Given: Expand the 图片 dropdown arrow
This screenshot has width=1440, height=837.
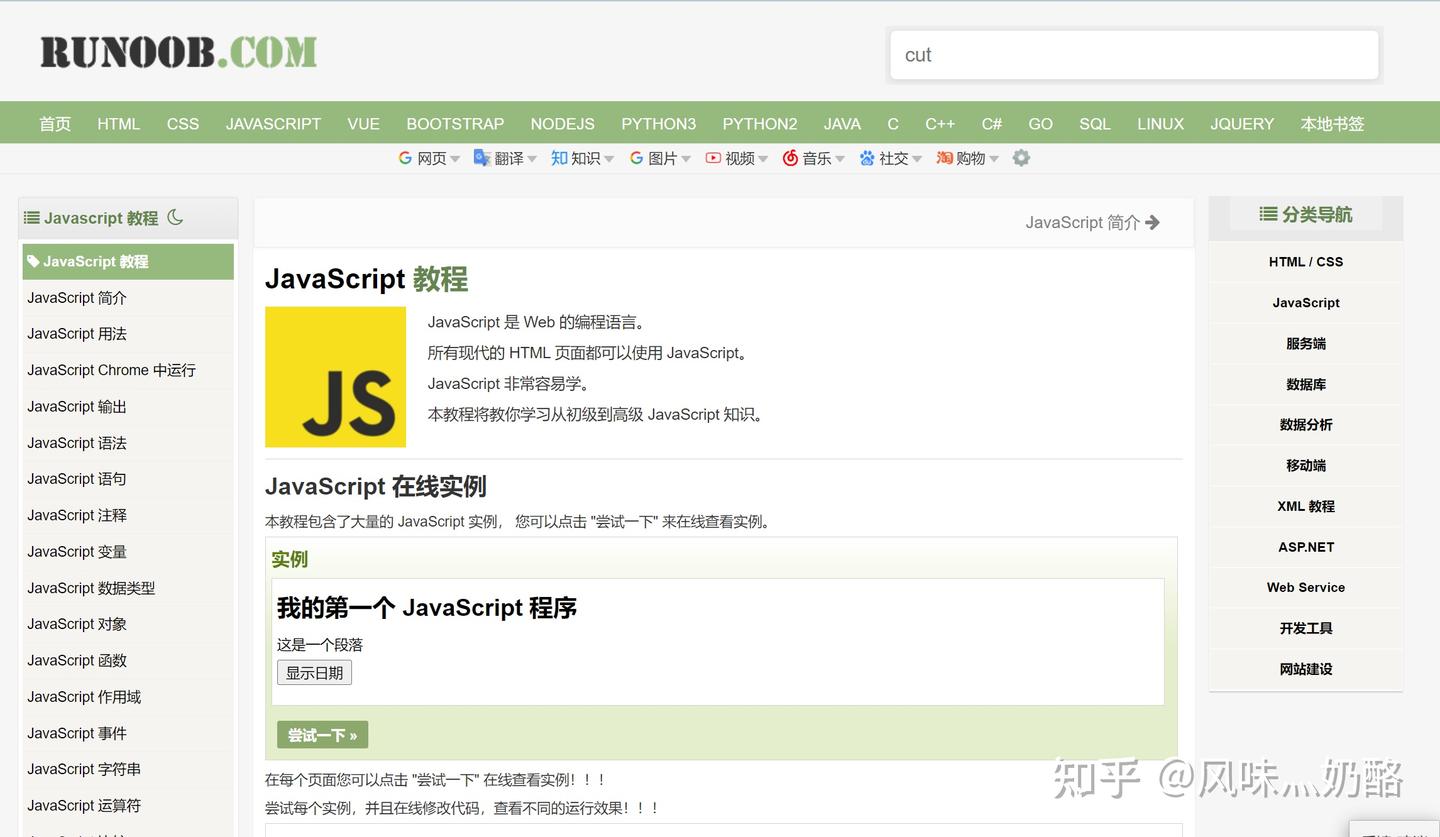Looking at the screenshot, I should coord(686,159).
